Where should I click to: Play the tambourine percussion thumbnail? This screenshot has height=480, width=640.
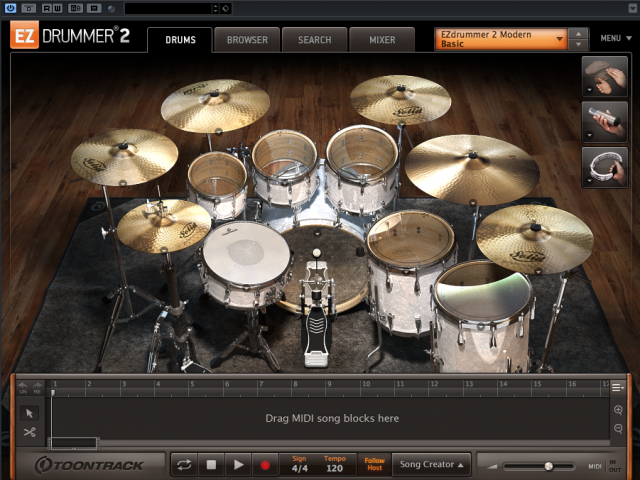point(604,167)
